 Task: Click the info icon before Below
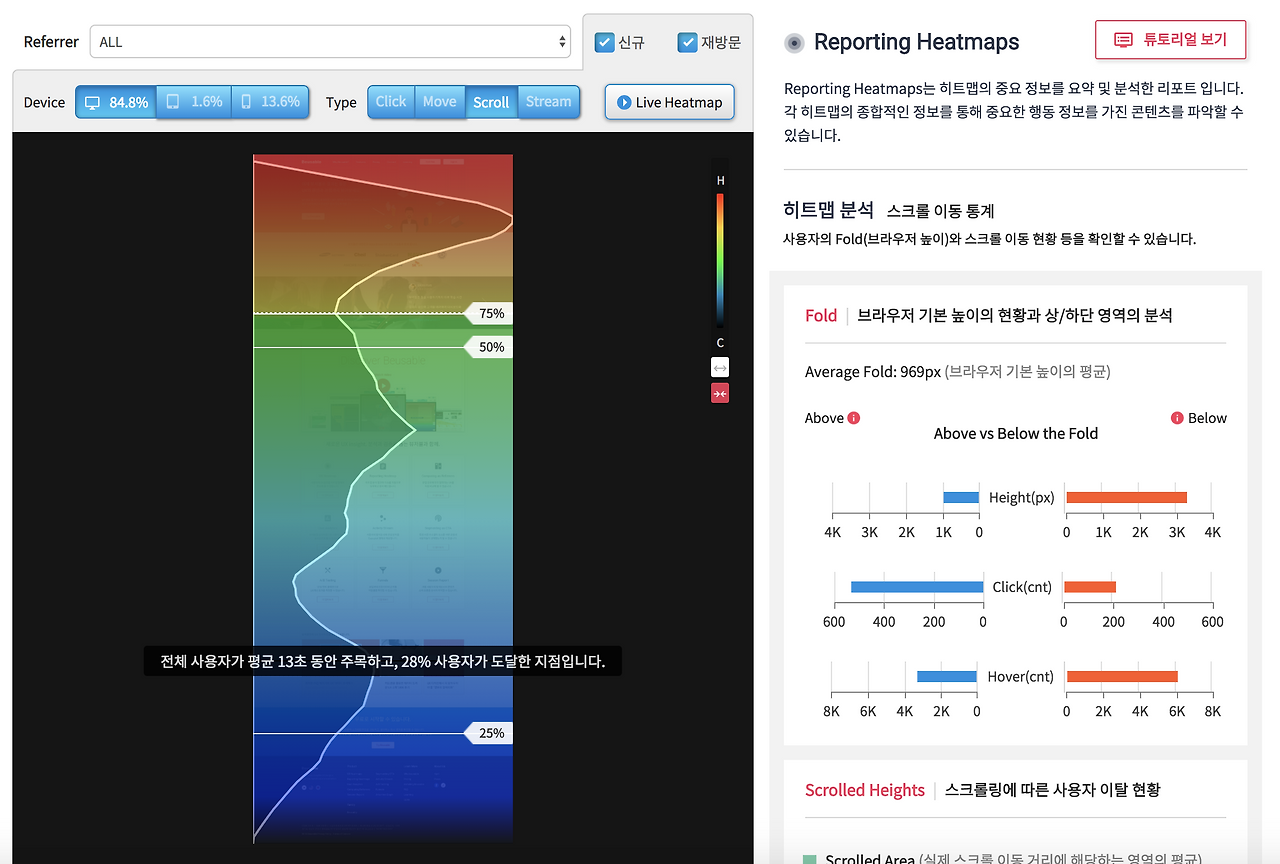(1177, 418)
